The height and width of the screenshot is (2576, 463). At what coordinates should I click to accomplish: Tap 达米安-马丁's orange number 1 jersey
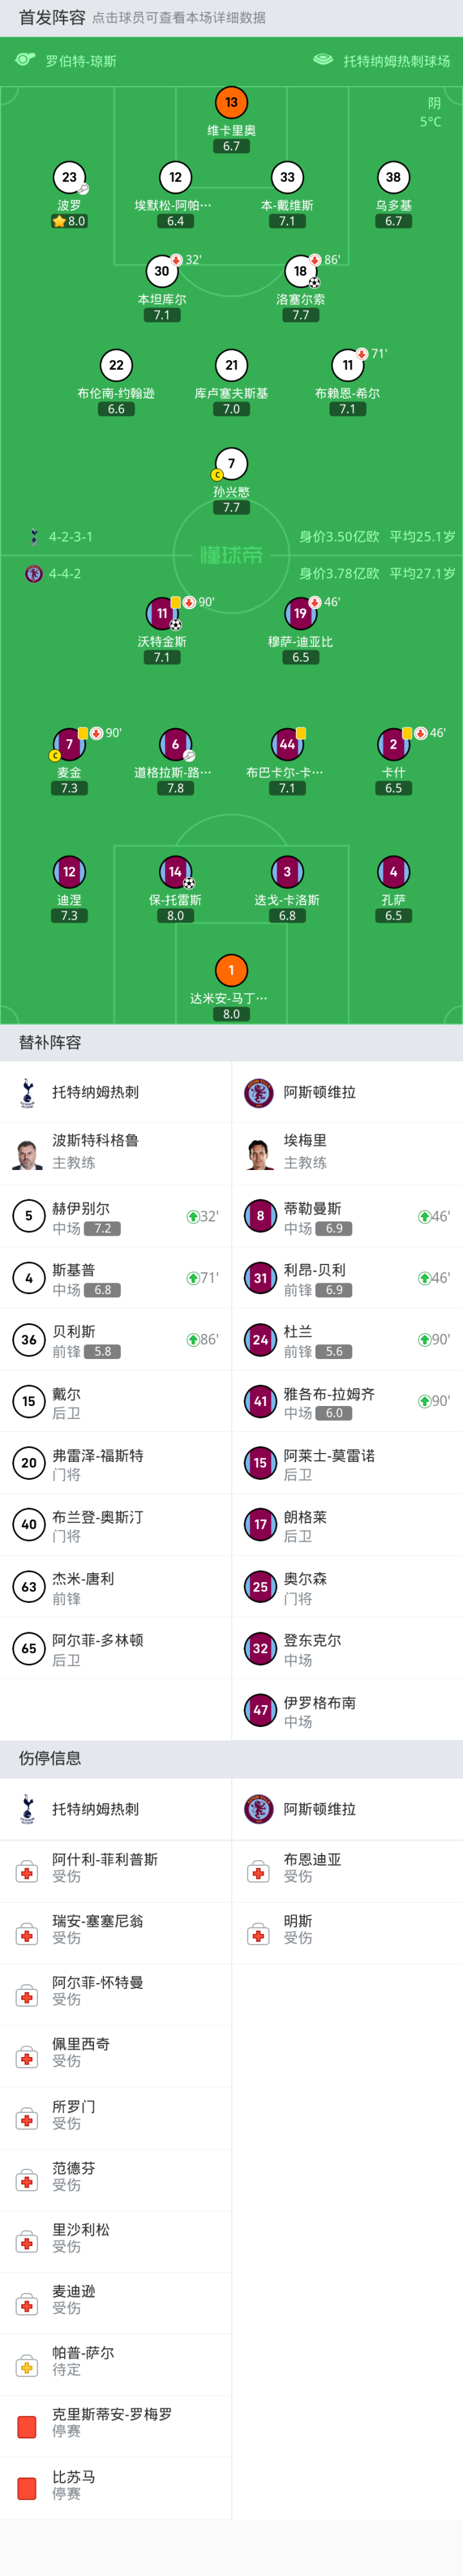coord(231,969)
